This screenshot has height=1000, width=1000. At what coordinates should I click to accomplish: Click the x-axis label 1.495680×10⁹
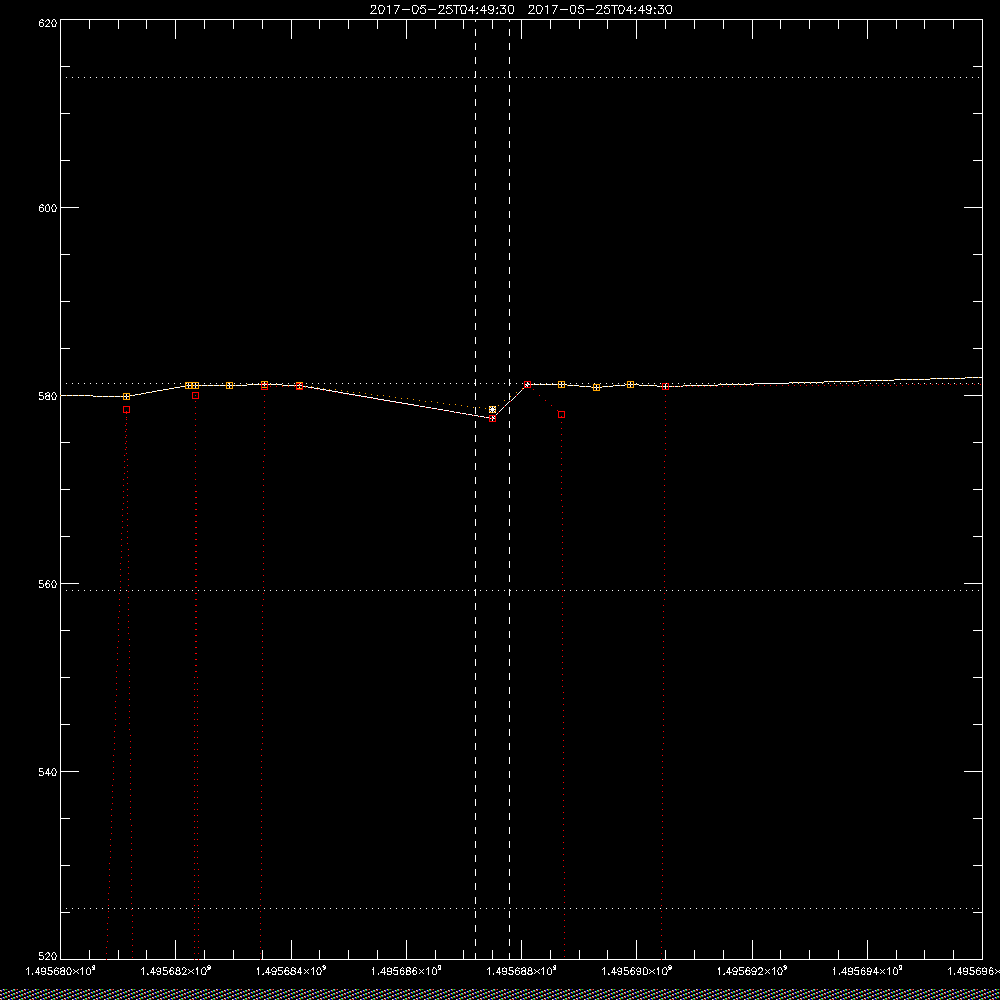click(x=60, y=971)
